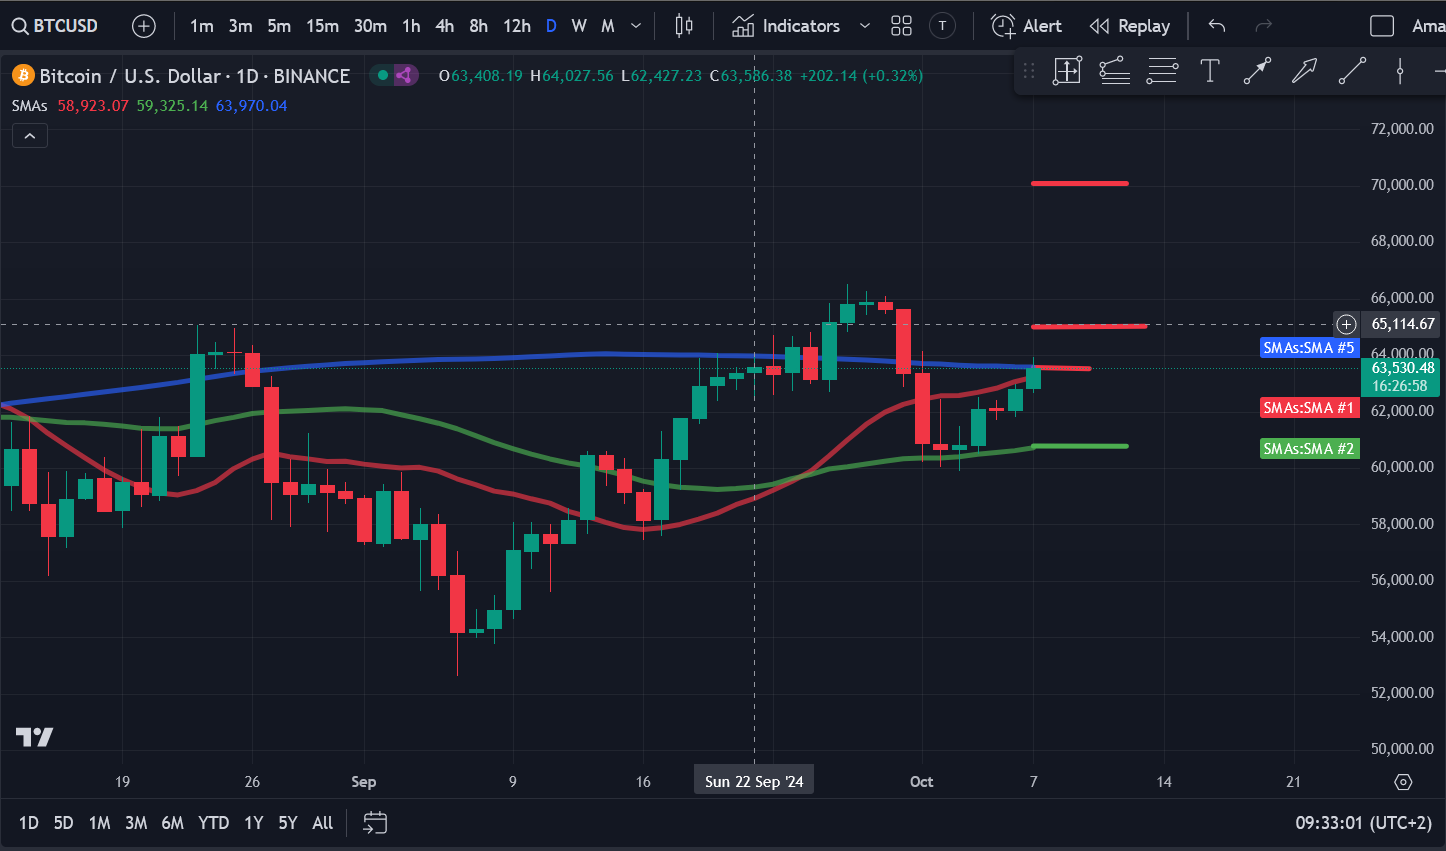Viewport: 1446px width, 851px height.
Task: Switch to the 15m interval
Action: click(322, 26)
